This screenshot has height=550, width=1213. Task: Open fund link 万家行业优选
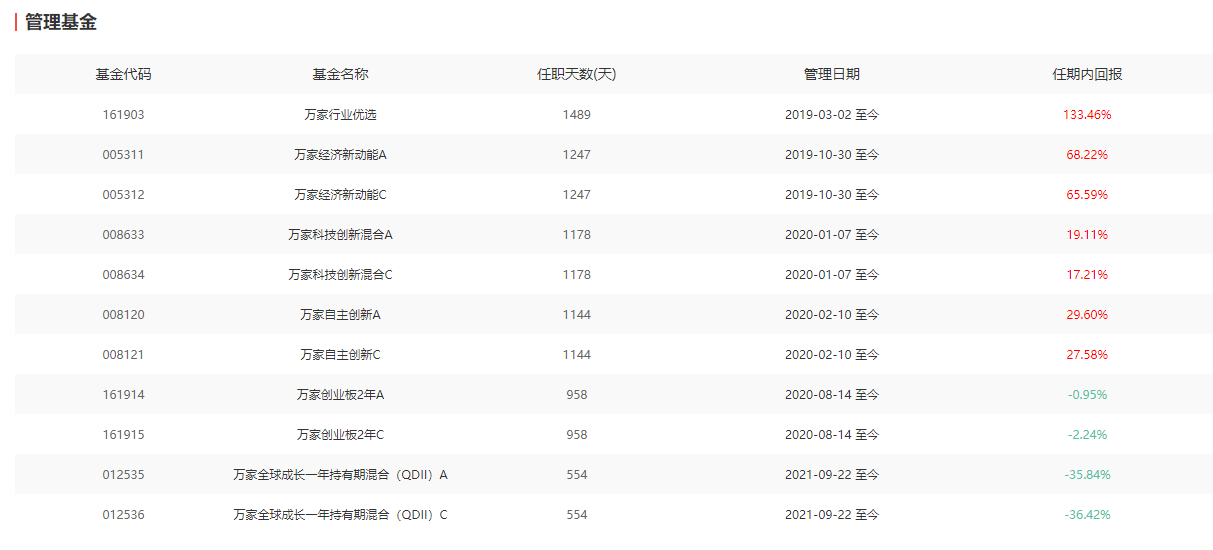(x=340, y=115)
